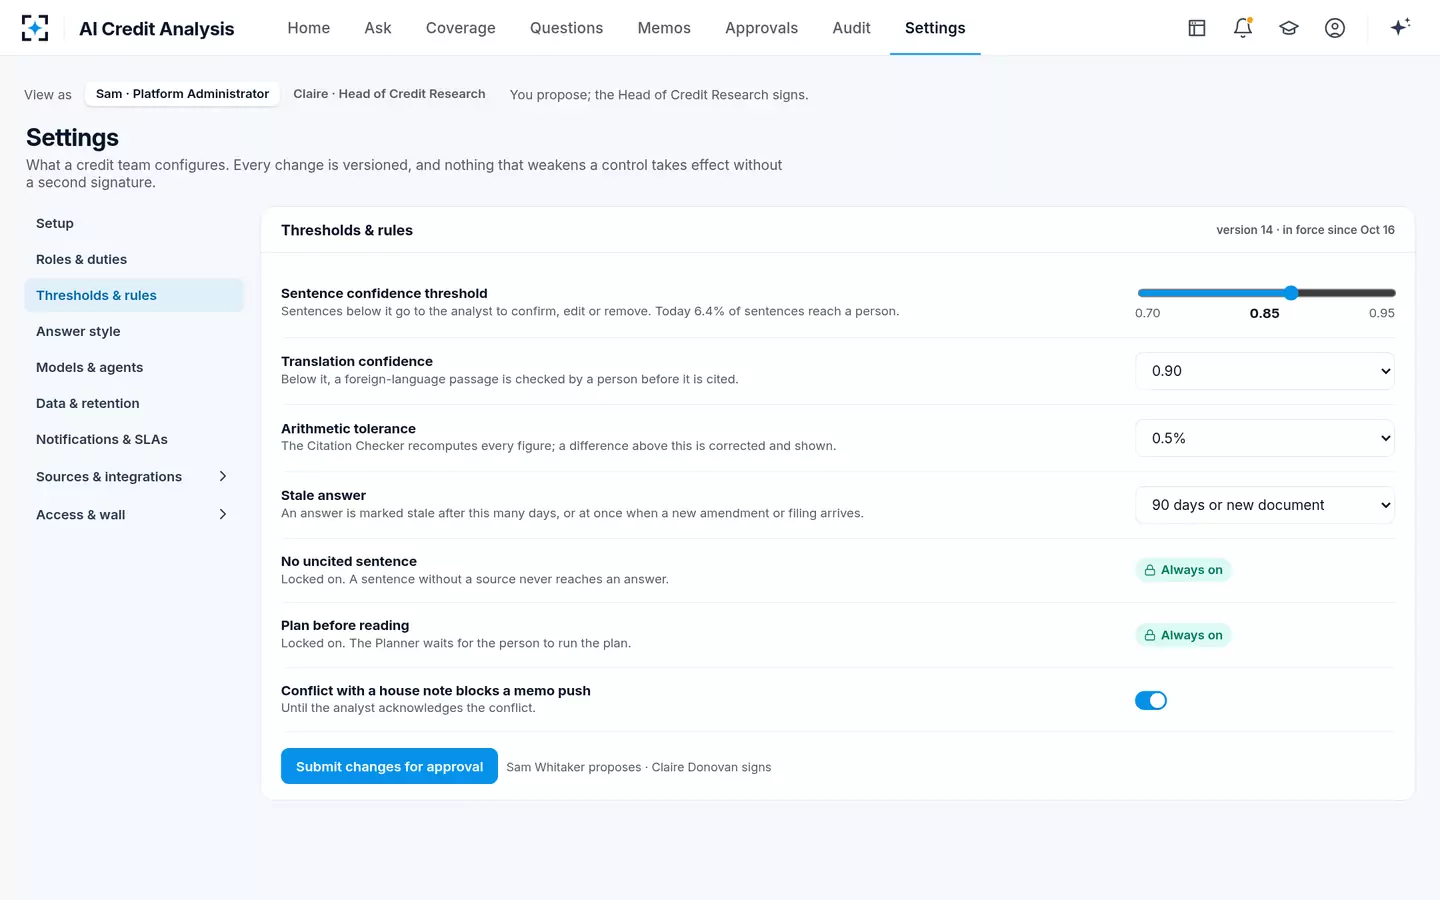The image size is (1440, 900).
Task: Go to the Home tab
Action: point(309,28)
